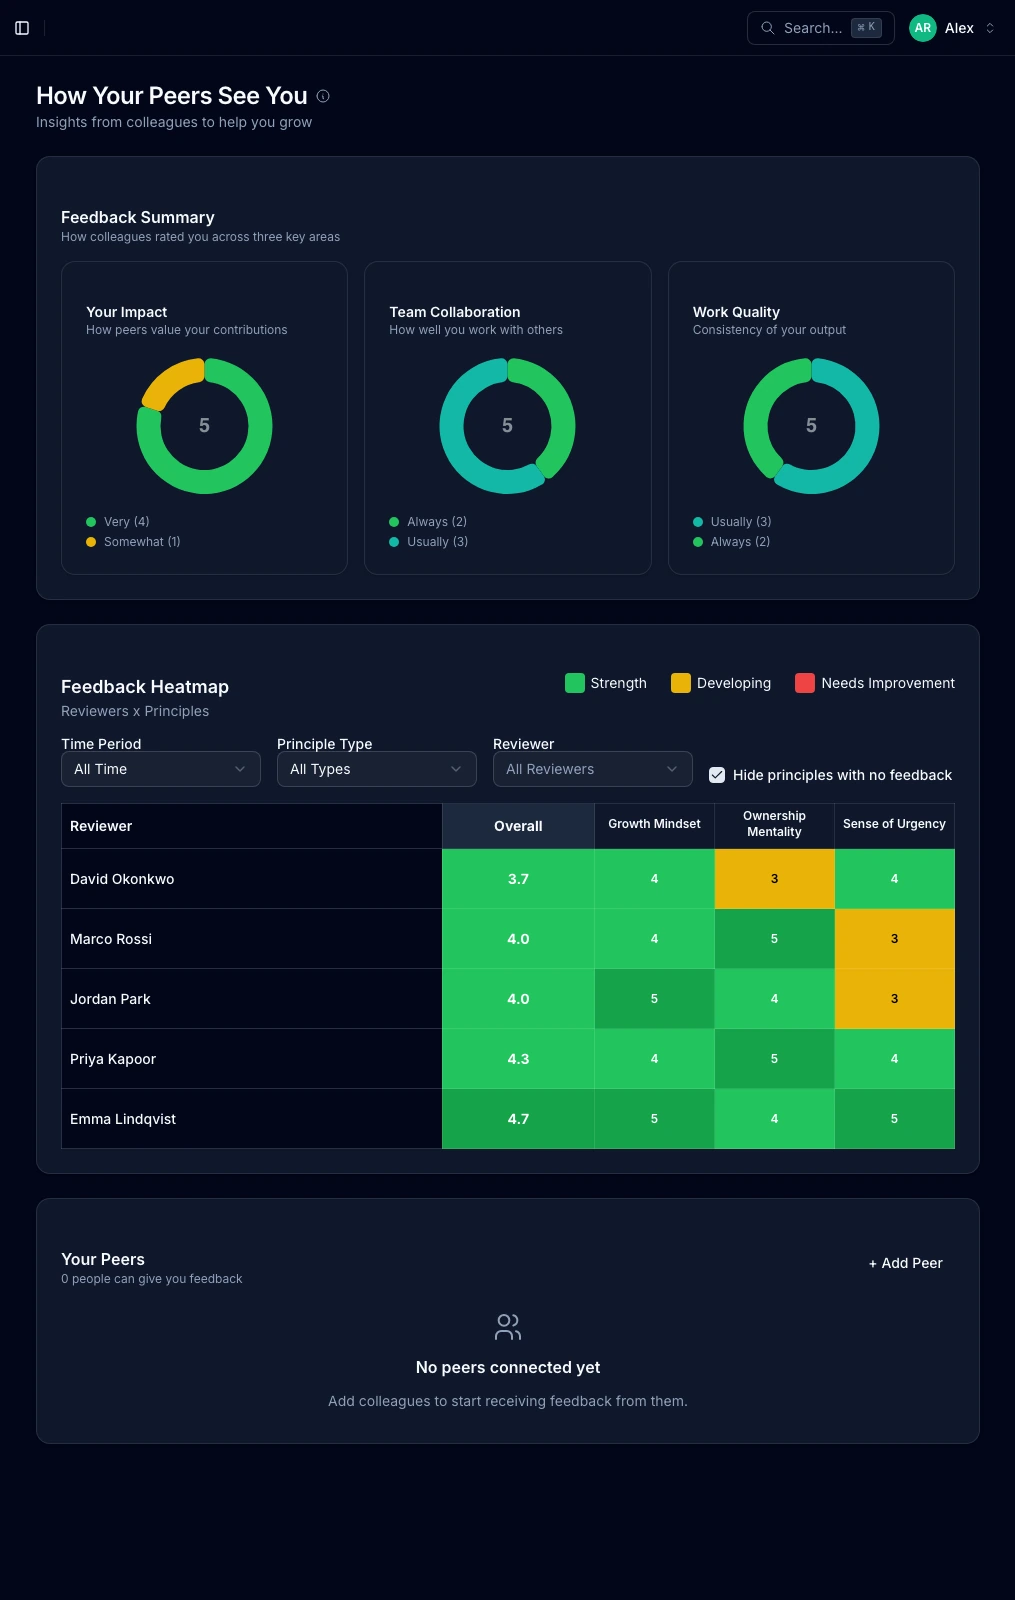Image resolution: width=1015 pixels, height=1600 pixels.
Task: Uncheck Hide principles with no feedback
Action: pos(717,775)
